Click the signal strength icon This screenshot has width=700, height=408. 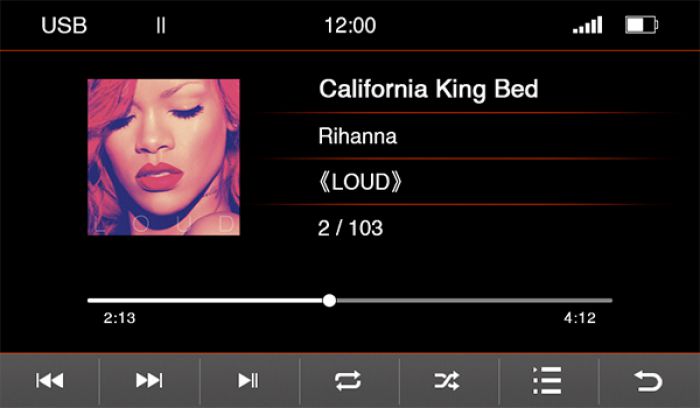point(588,25)
